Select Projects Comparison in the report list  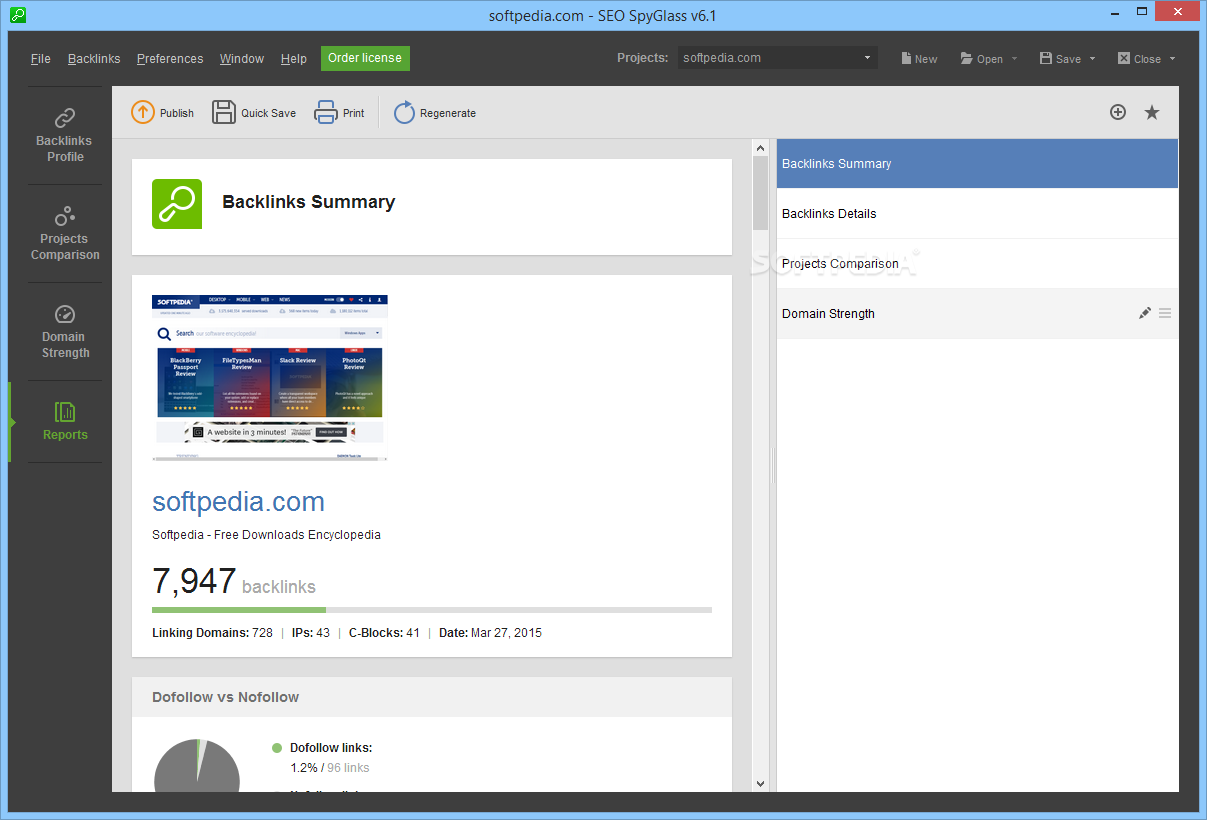977,263
